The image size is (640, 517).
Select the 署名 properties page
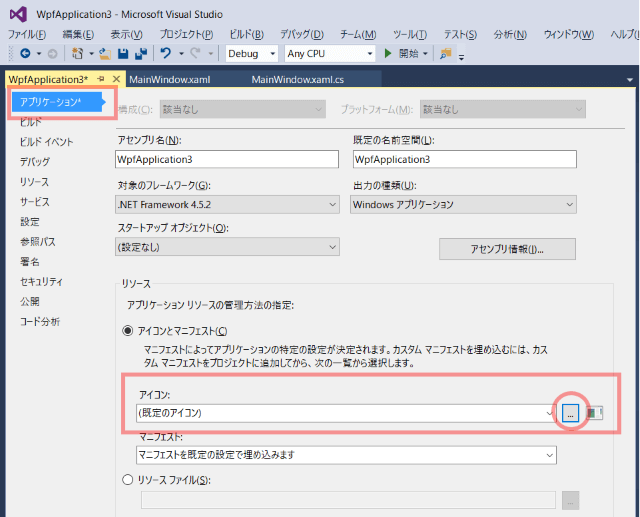click(x=30, y=262)
